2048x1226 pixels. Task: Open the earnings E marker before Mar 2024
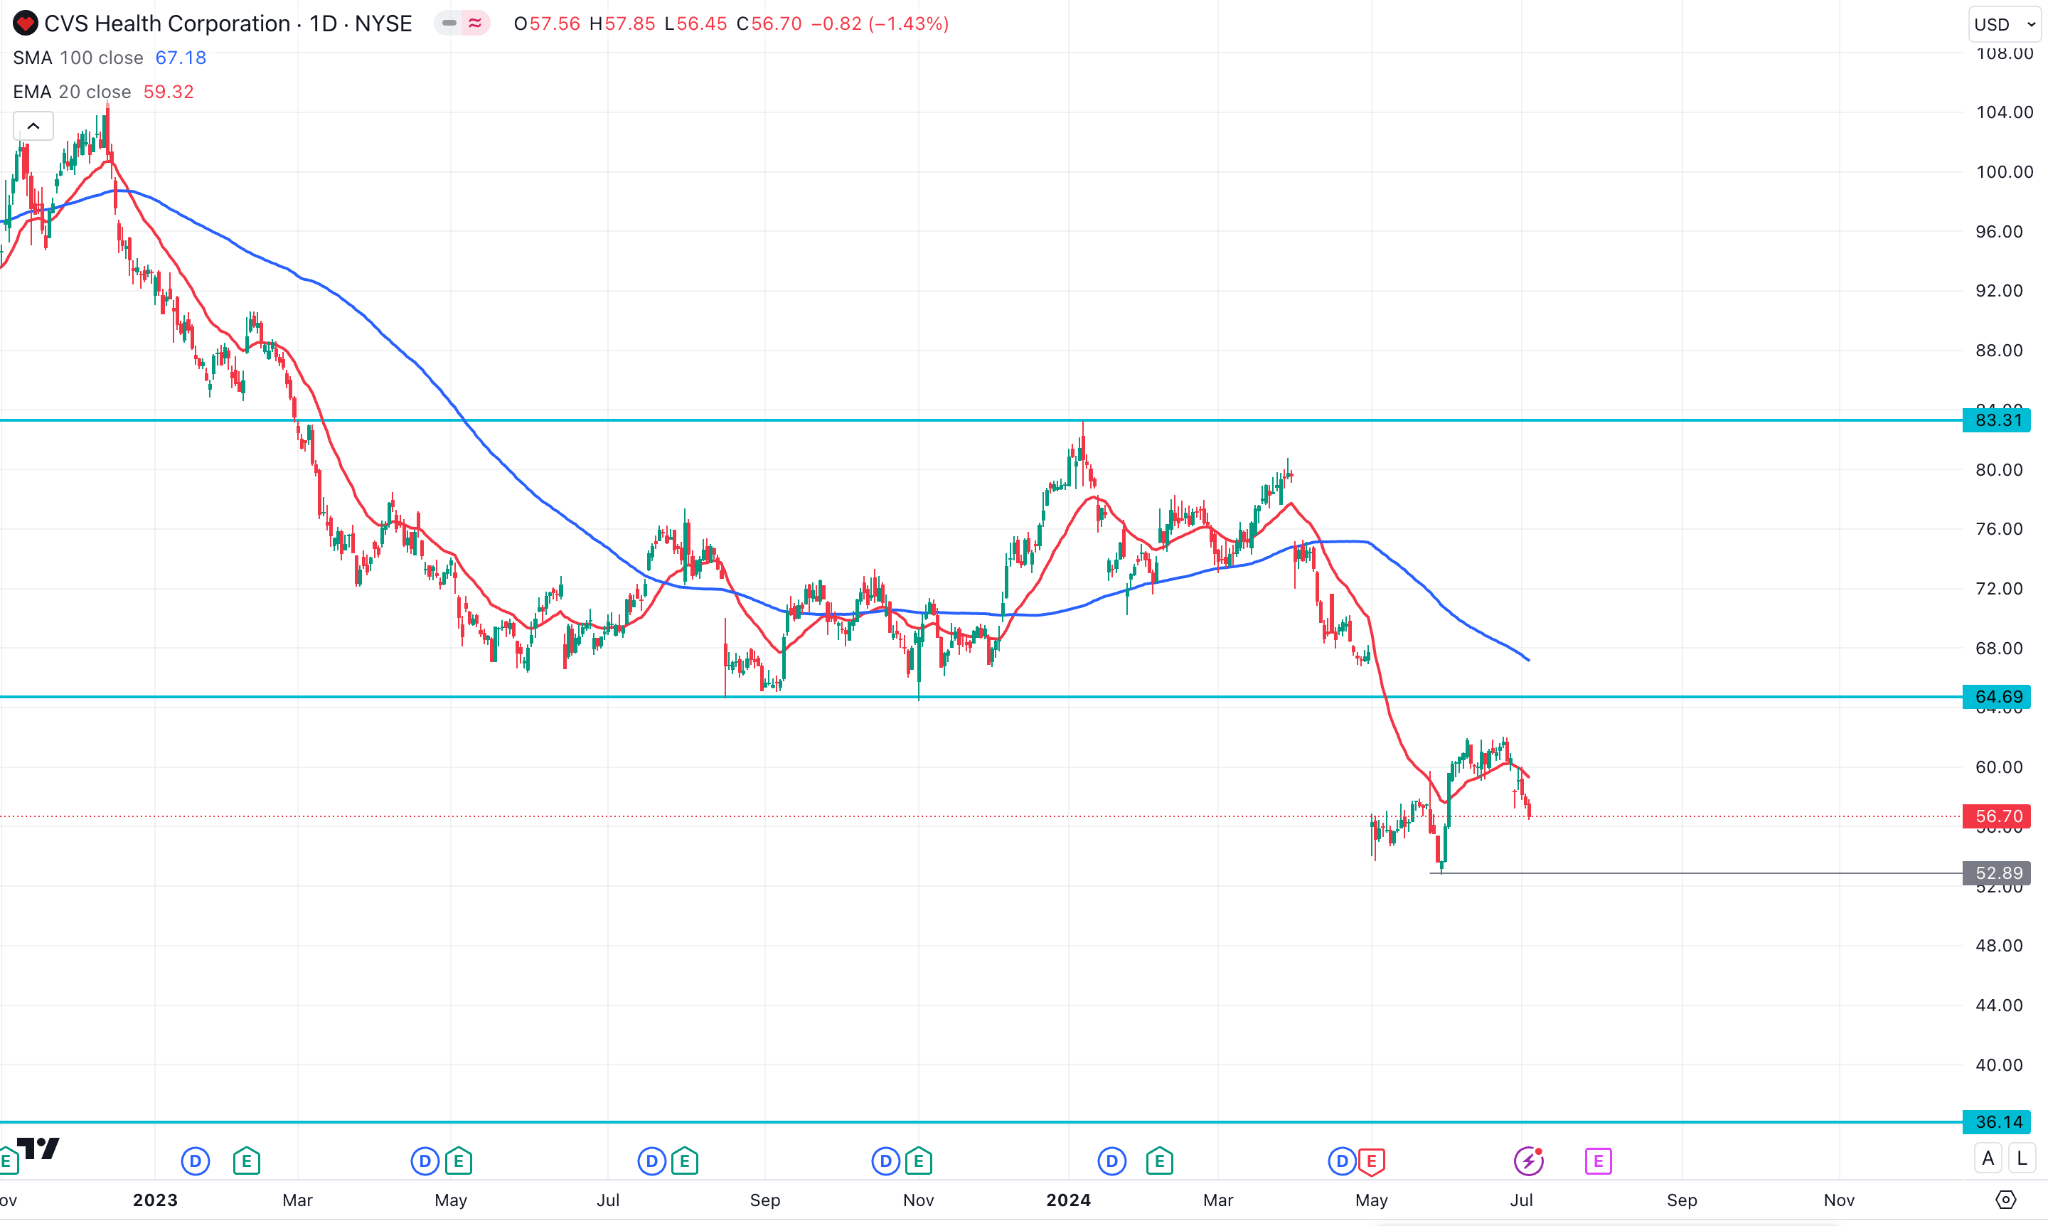coord(1159,1161)
